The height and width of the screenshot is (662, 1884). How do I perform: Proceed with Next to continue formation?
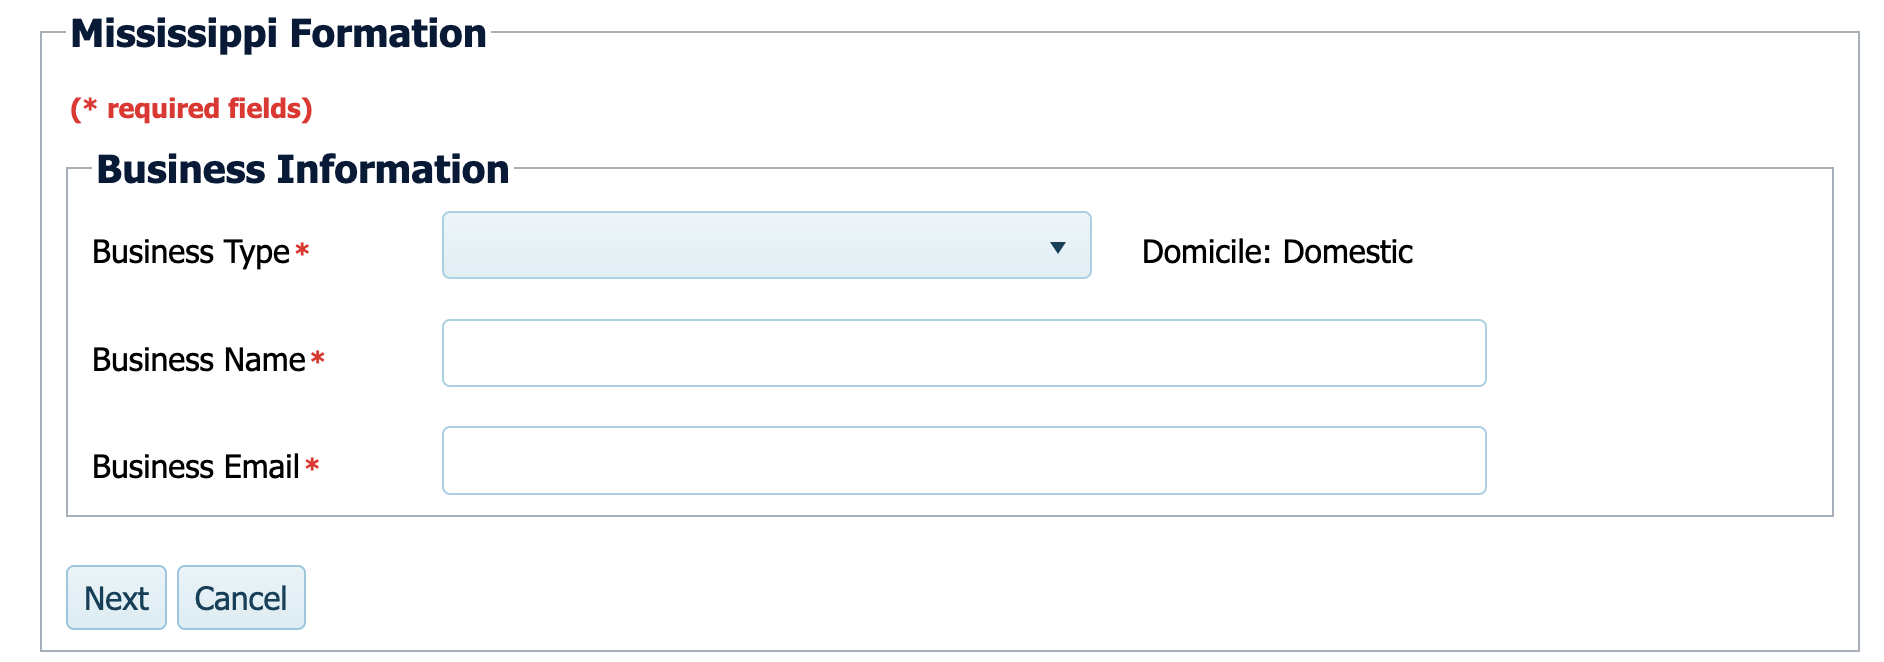116,598
